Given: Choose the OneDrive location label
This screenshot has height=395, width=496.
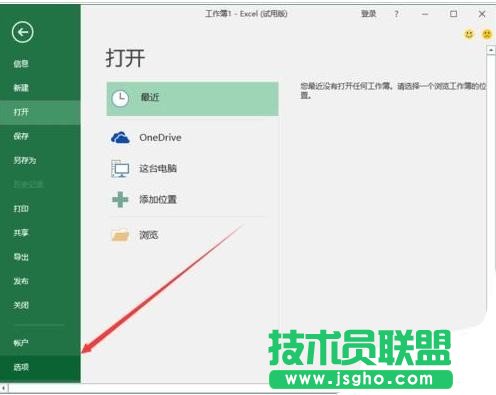Looking at the screenshot, I should pyautogui.click(x=160, y=137).
